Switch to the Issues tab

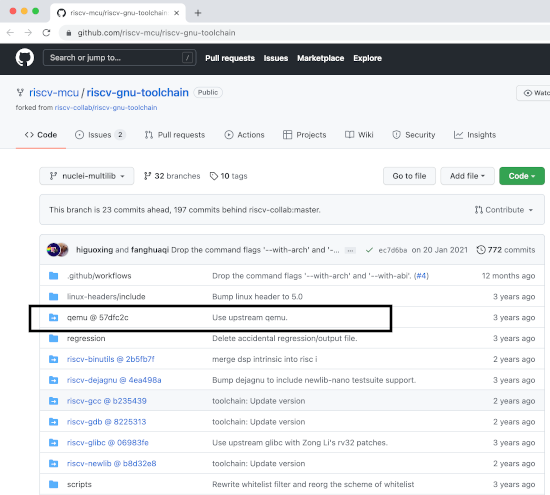pyautogui.click(x=100, y=135)
